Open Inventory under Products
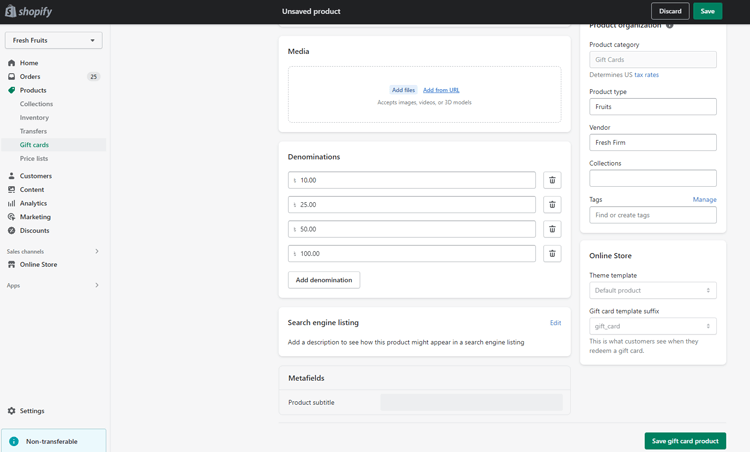Image resolution: width=750 pixels, height=452 pixels. tap(34, 118)
